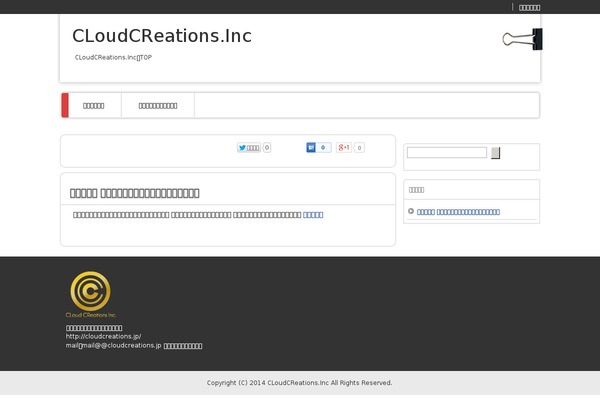Screen dimensions: 600x400
Task: Click the search submit button
Action: tap(496, 153)
